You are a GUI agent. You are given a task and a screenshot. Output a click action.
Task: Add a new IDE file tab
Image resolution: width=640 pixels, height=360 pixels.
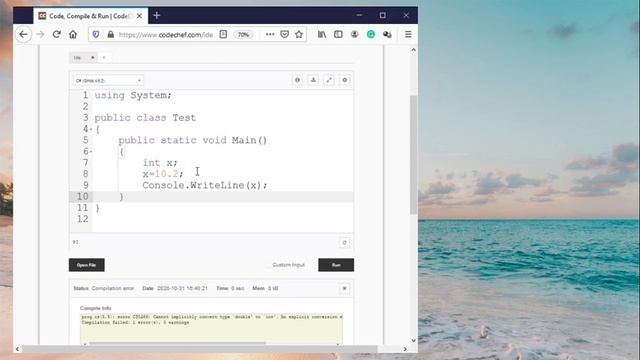tap(104, 58)
